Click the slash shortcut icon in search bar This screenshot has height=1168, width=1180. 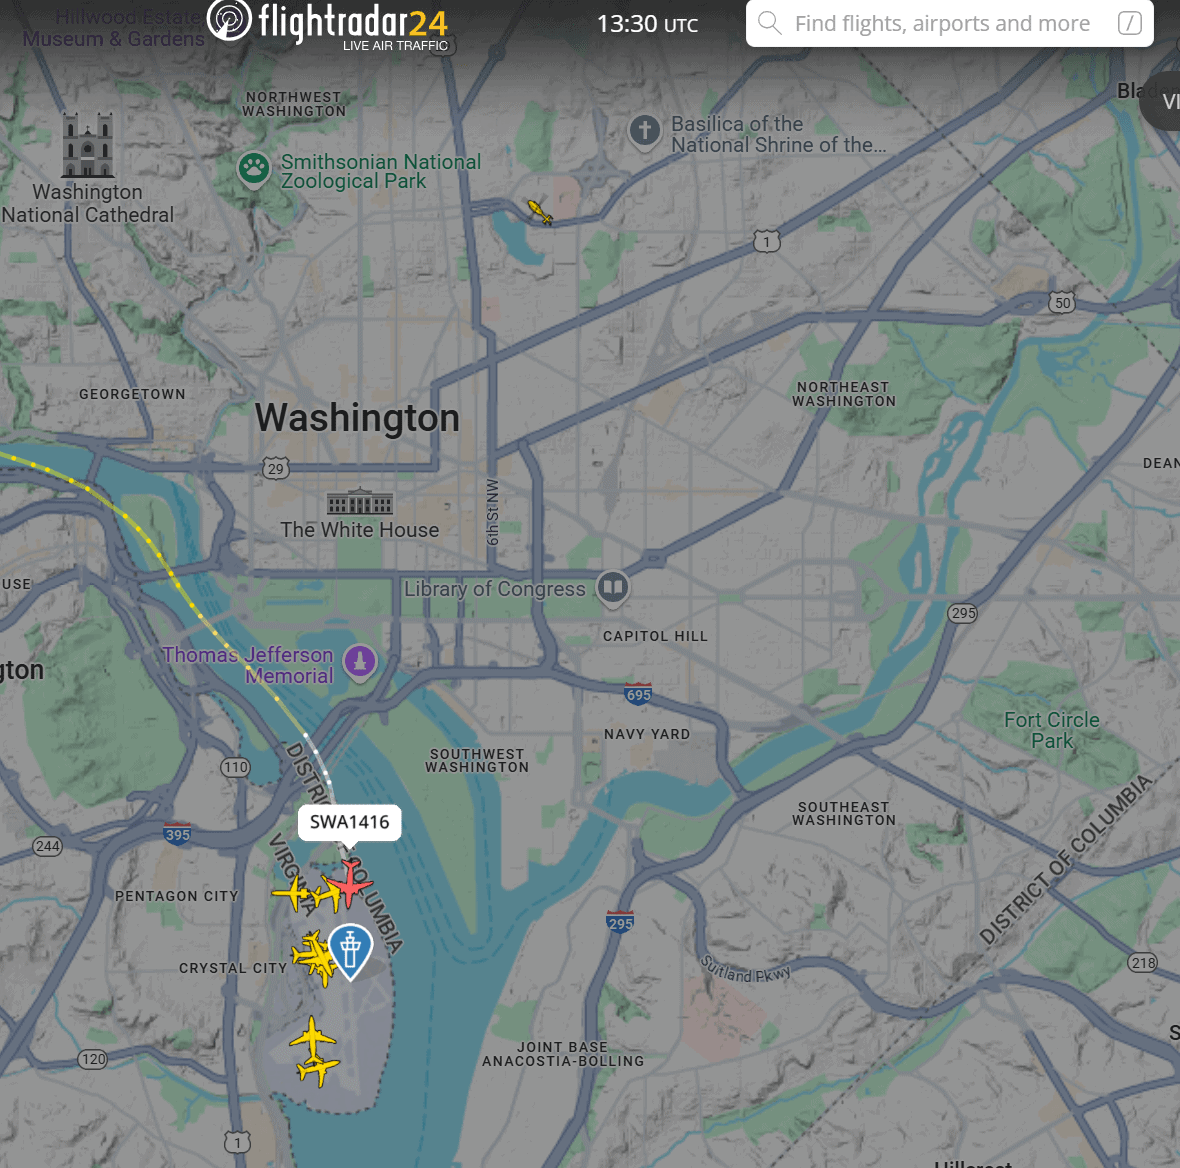click(x=1130, y=23)
